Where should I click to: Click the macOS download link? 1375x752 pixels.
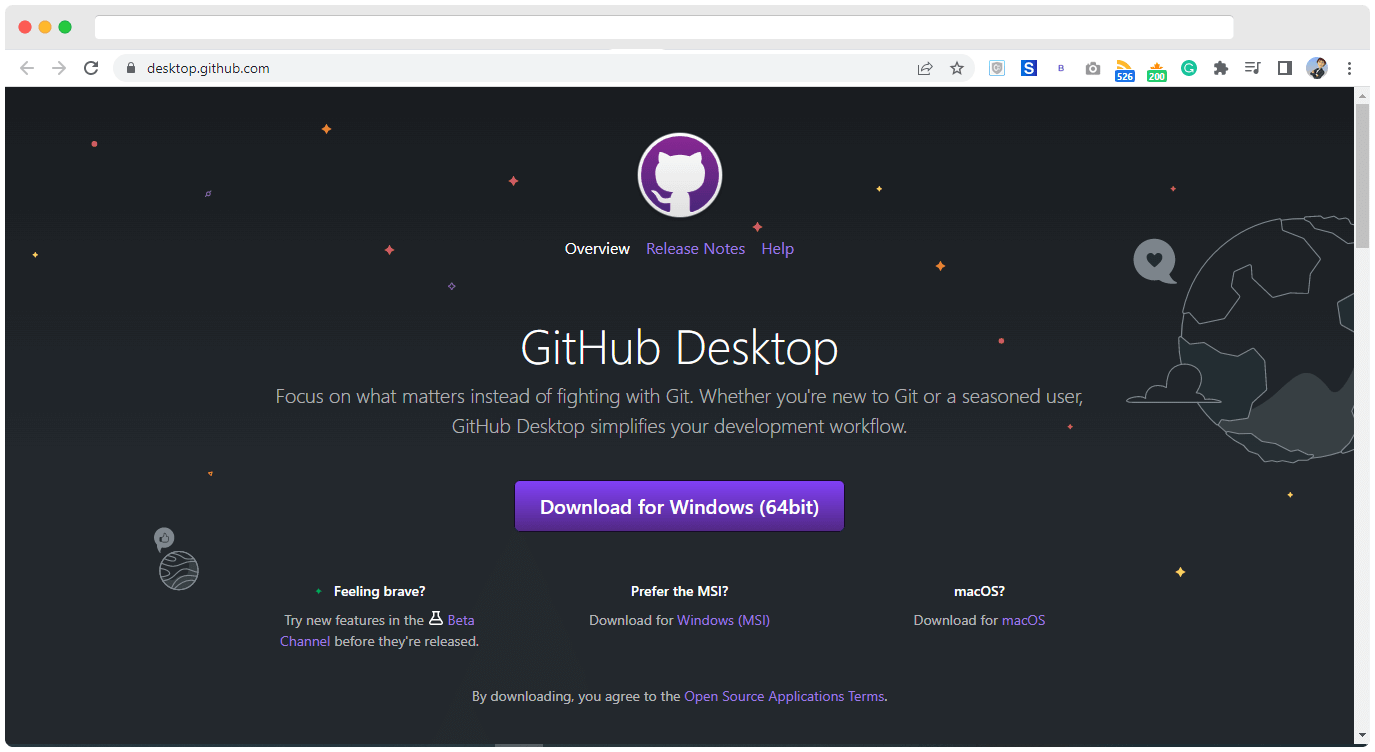pos(1023,620)
